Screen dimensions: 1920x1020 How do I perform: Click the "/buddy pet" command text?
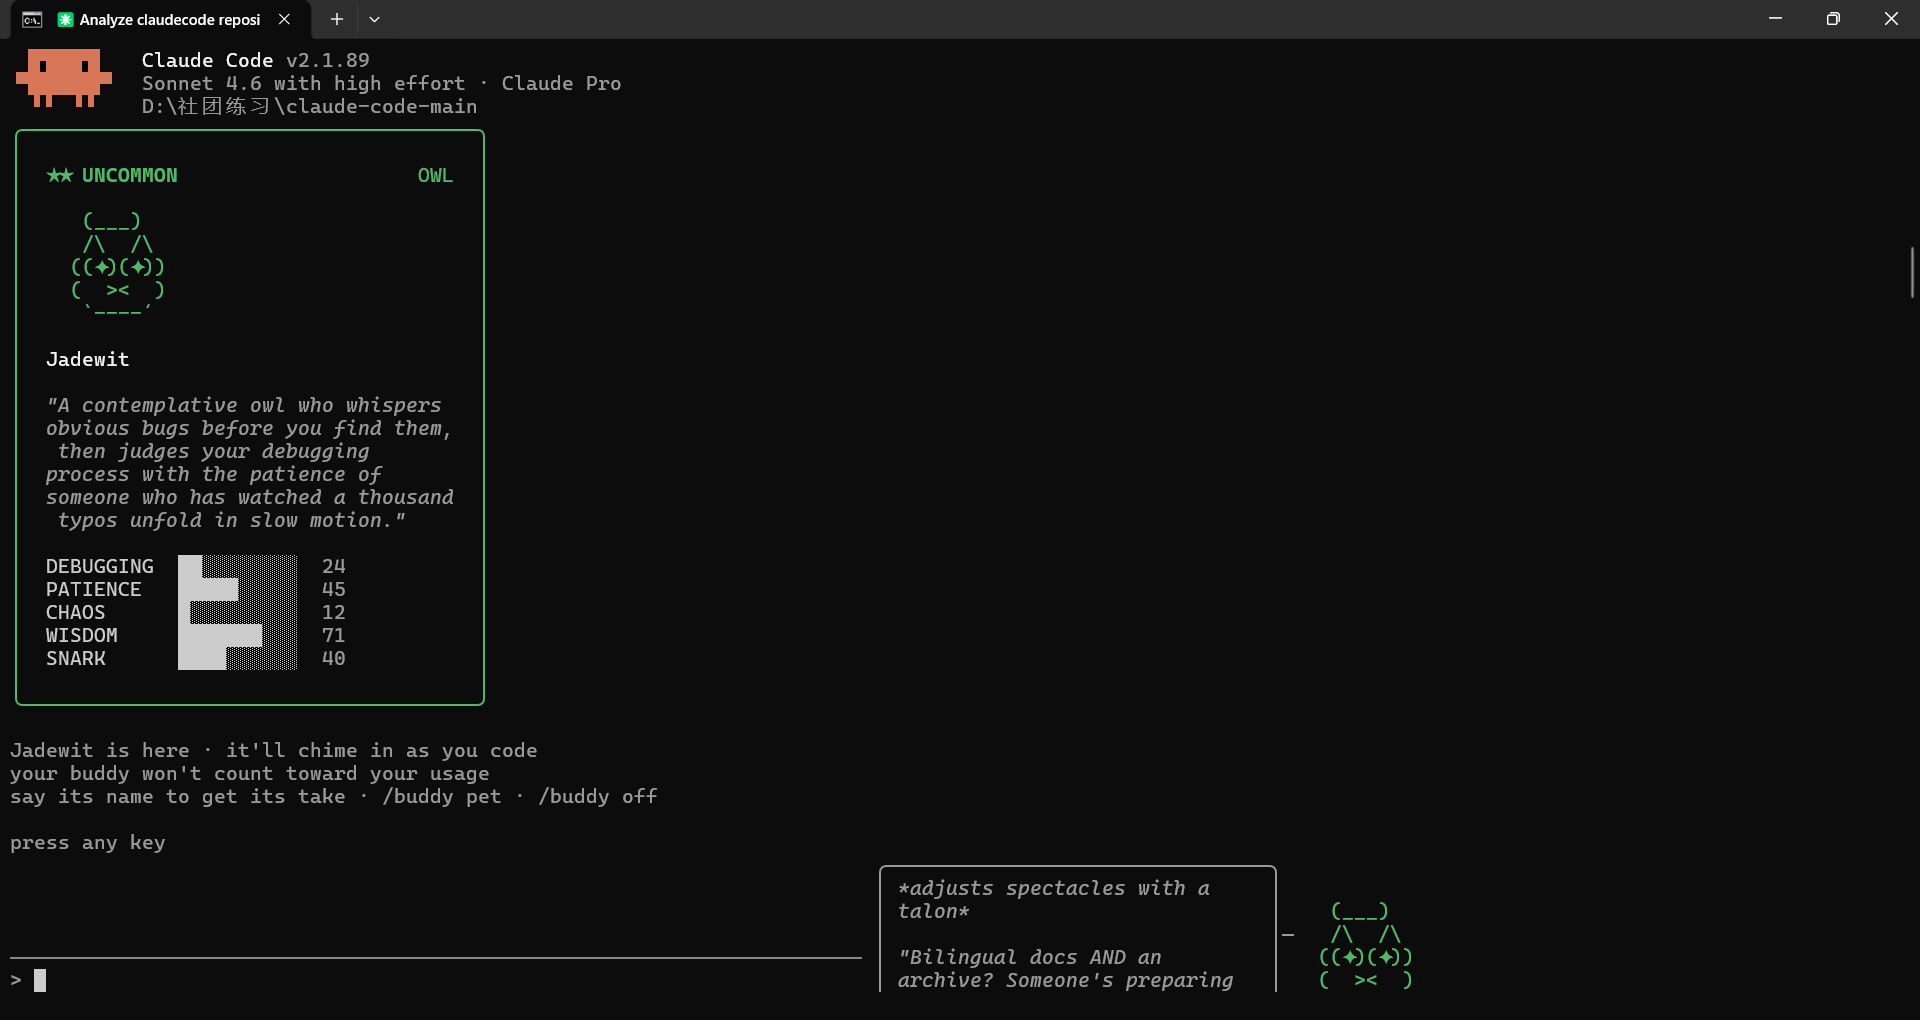pyautogui.click(x=441, y=797)
